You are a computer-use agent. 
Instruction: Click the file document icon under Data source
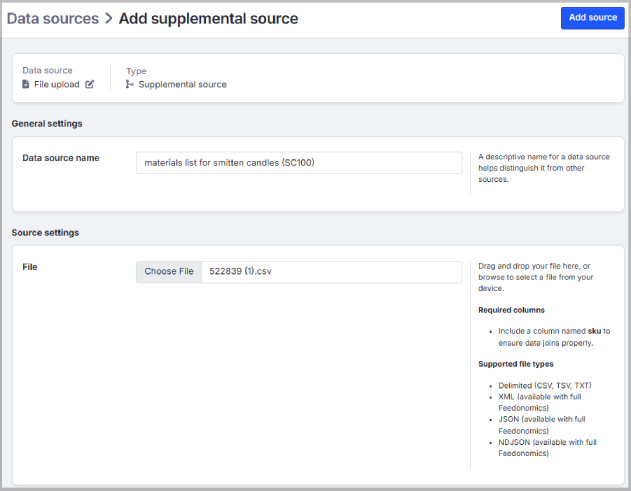[26, 84]
